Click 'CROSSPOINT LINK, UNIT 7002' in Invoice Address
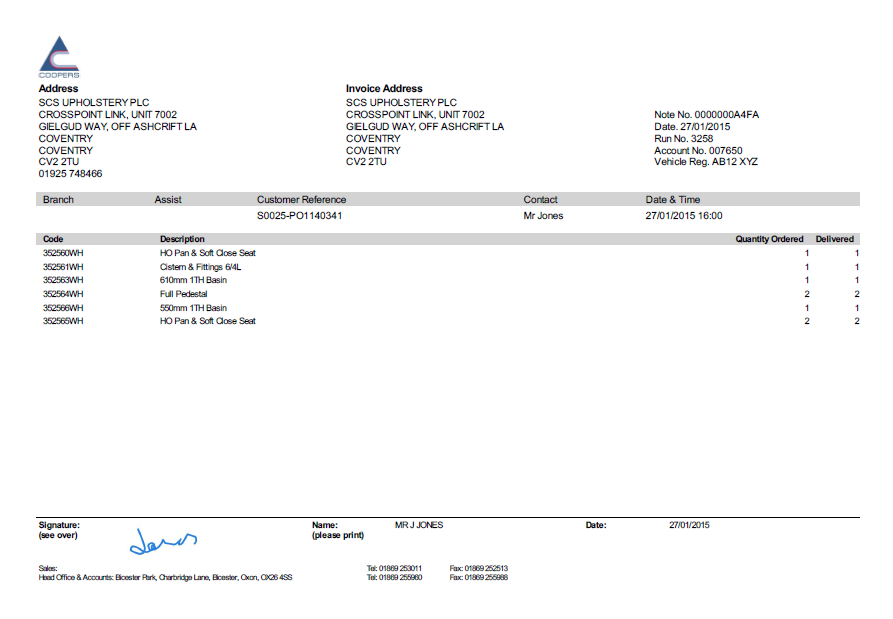Viewport: 893px width, 619px height. (x=415, y=114)
